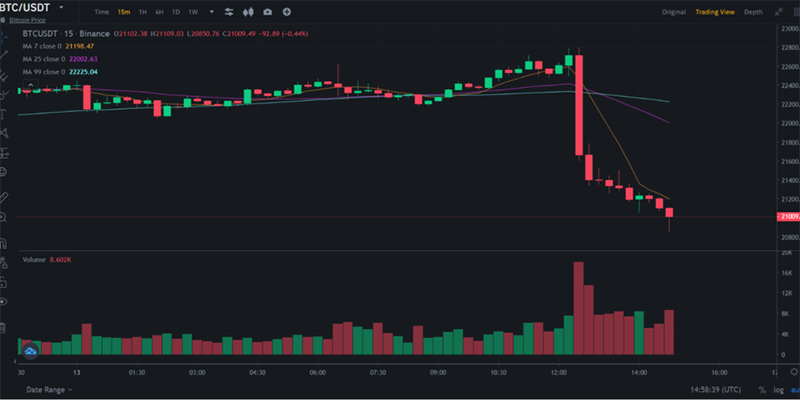The height and width of the screenshot is (400, 800).
Task: Select the Text tool in left sidebar
Action: click(x=5, y=113)
